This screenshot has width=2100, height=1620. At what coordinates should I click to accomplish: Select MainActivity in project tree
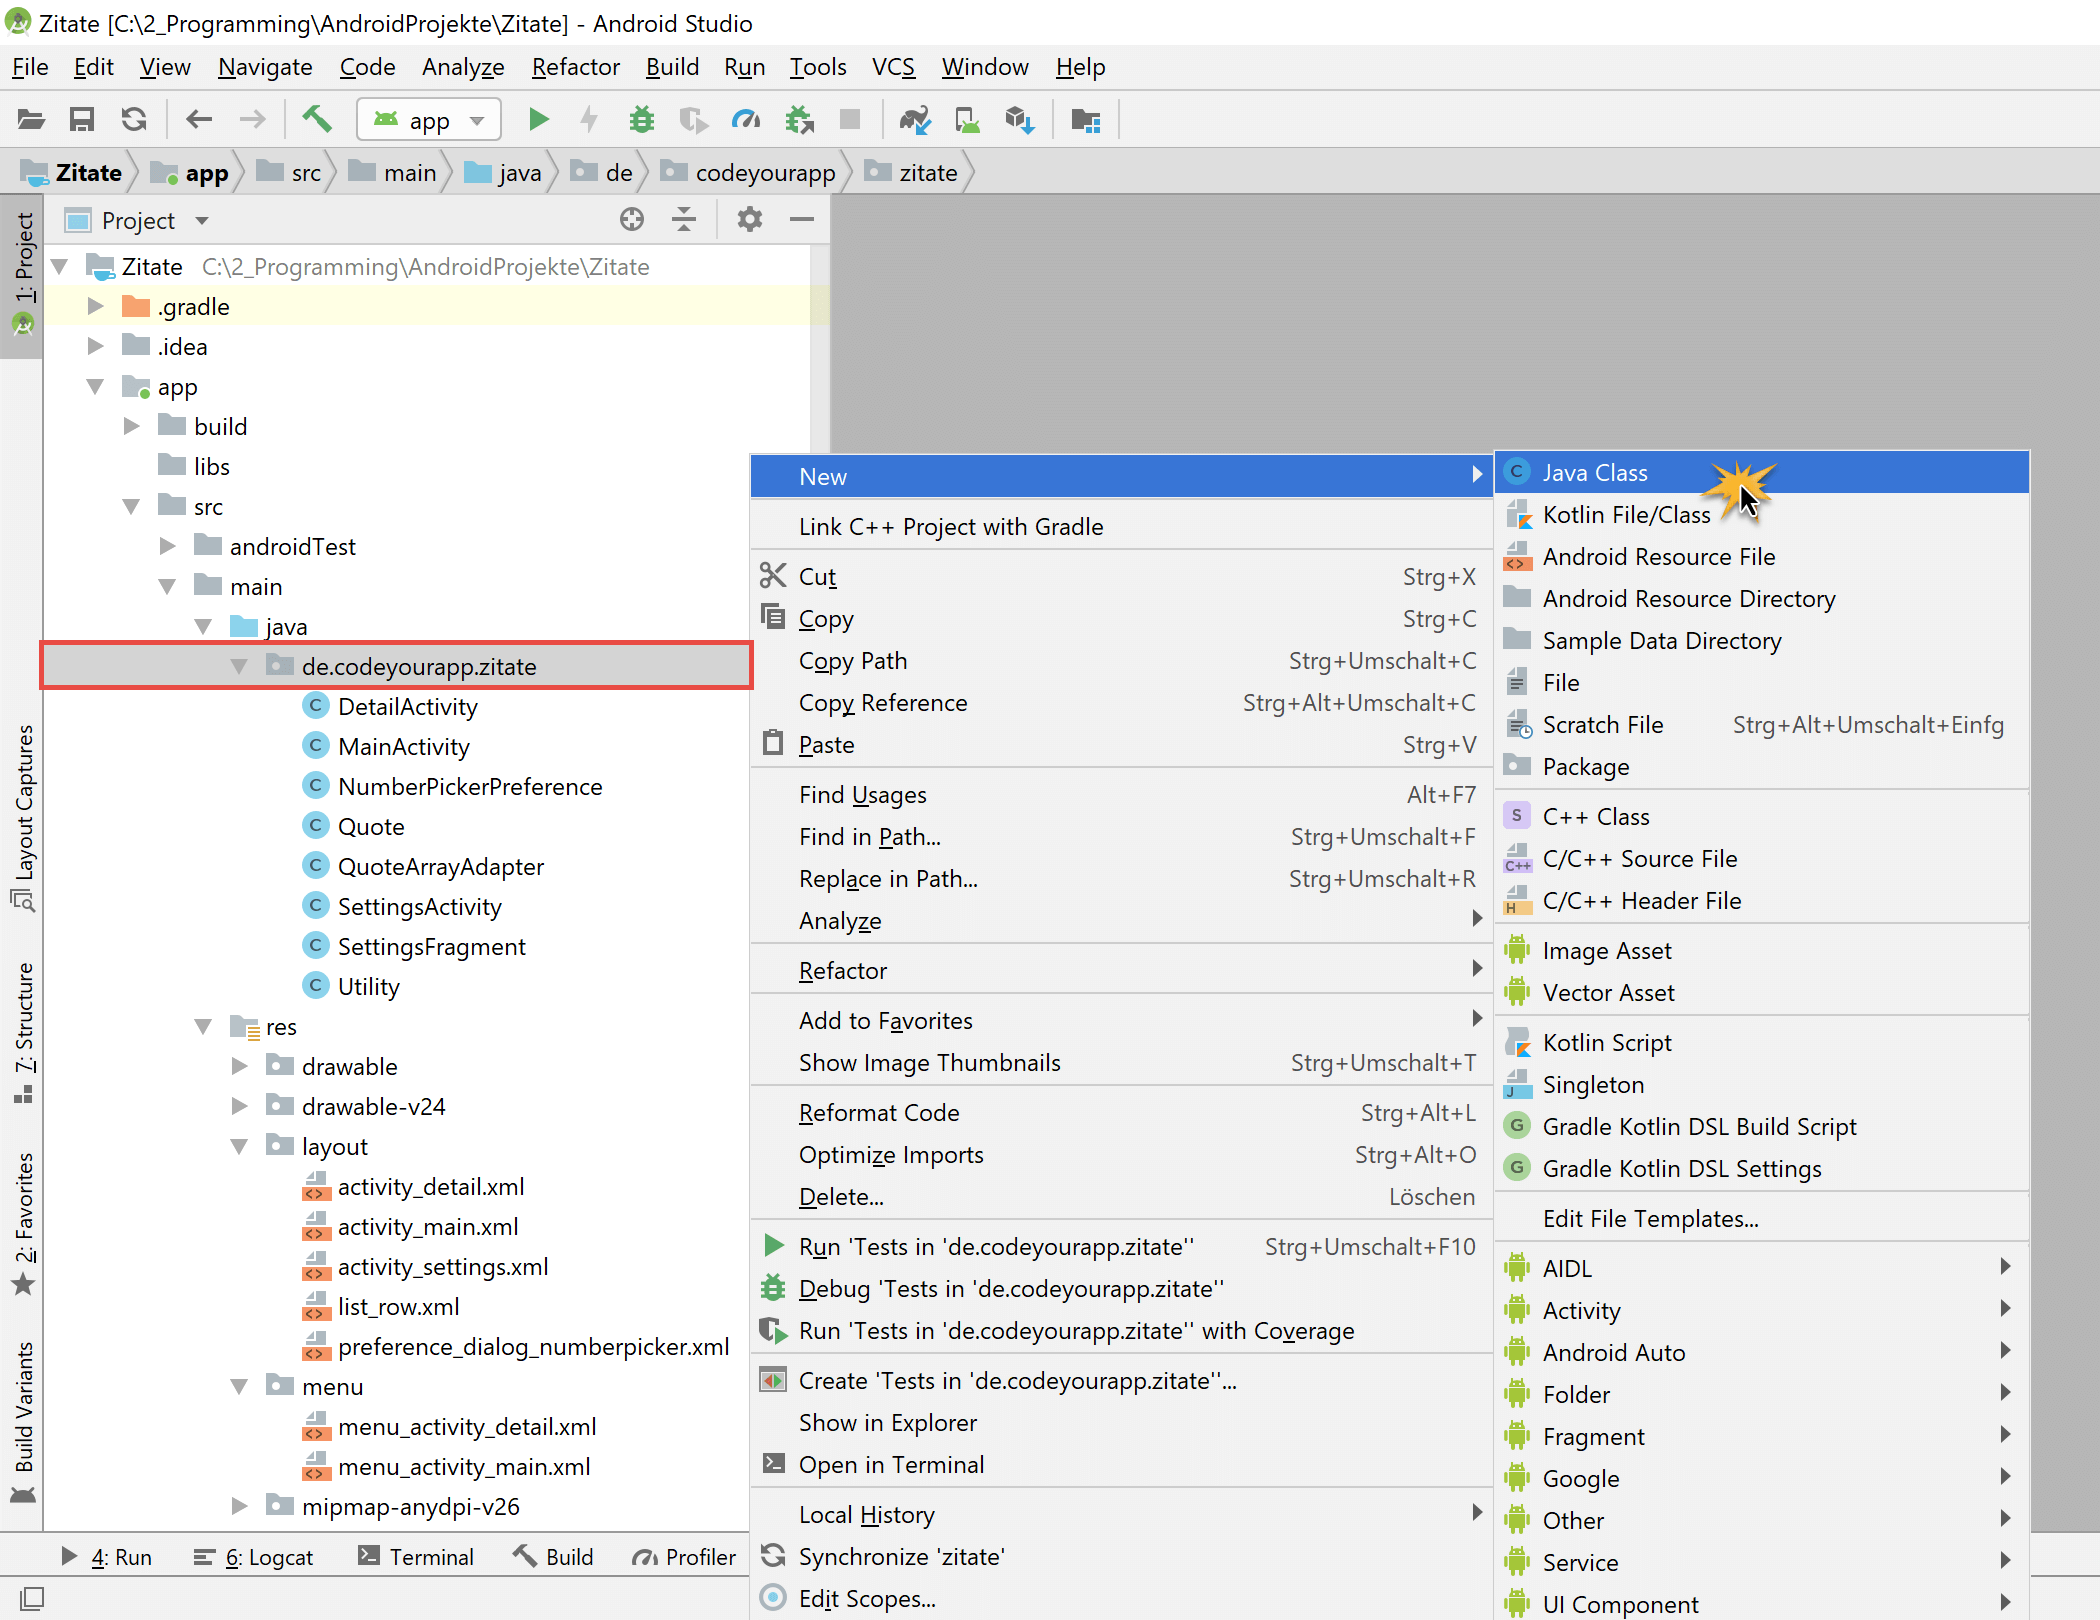404,746
